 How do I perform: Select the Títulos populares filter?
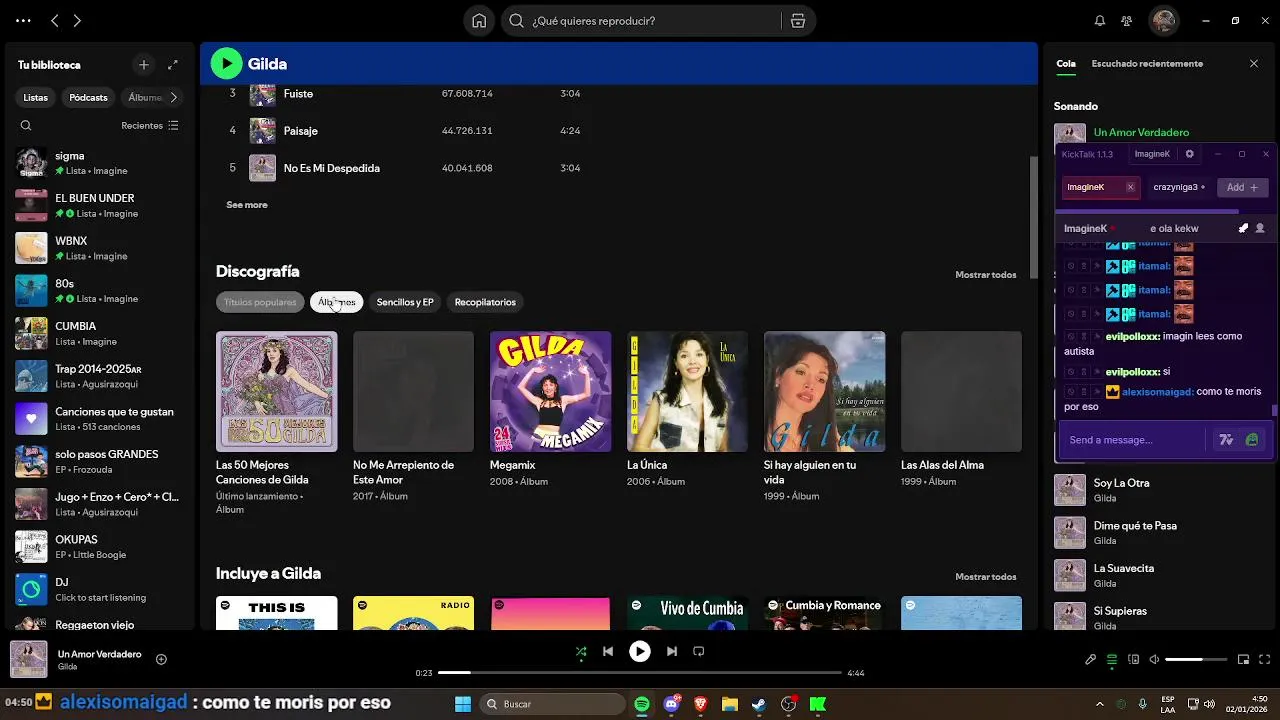260,302
